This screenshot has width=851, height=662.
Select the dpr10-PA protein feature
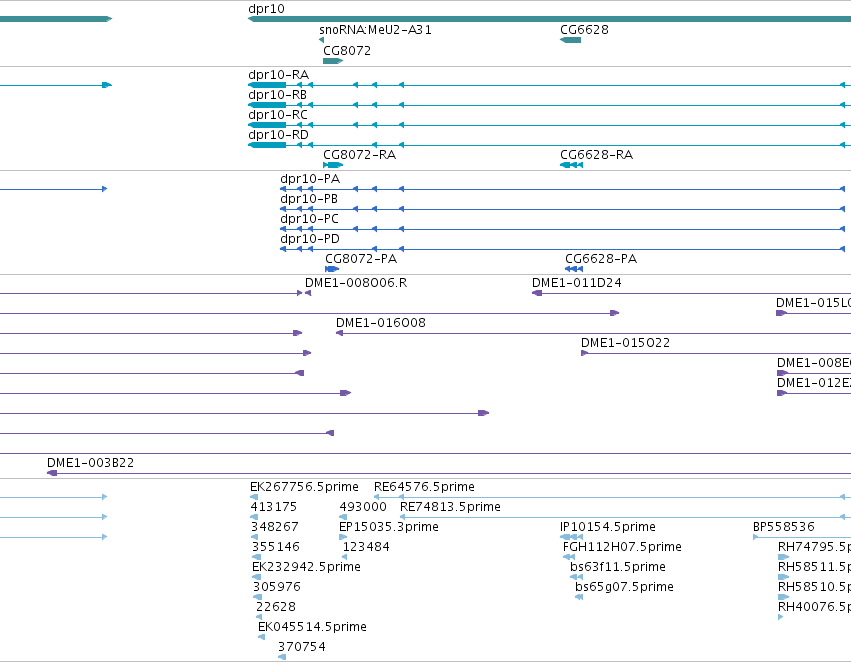562,189
